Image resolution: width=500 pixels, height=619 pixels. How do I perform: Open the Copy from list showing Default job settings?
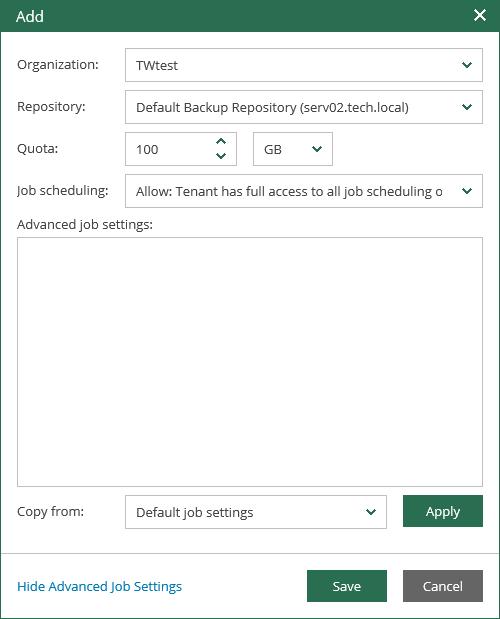click(256, 512)
